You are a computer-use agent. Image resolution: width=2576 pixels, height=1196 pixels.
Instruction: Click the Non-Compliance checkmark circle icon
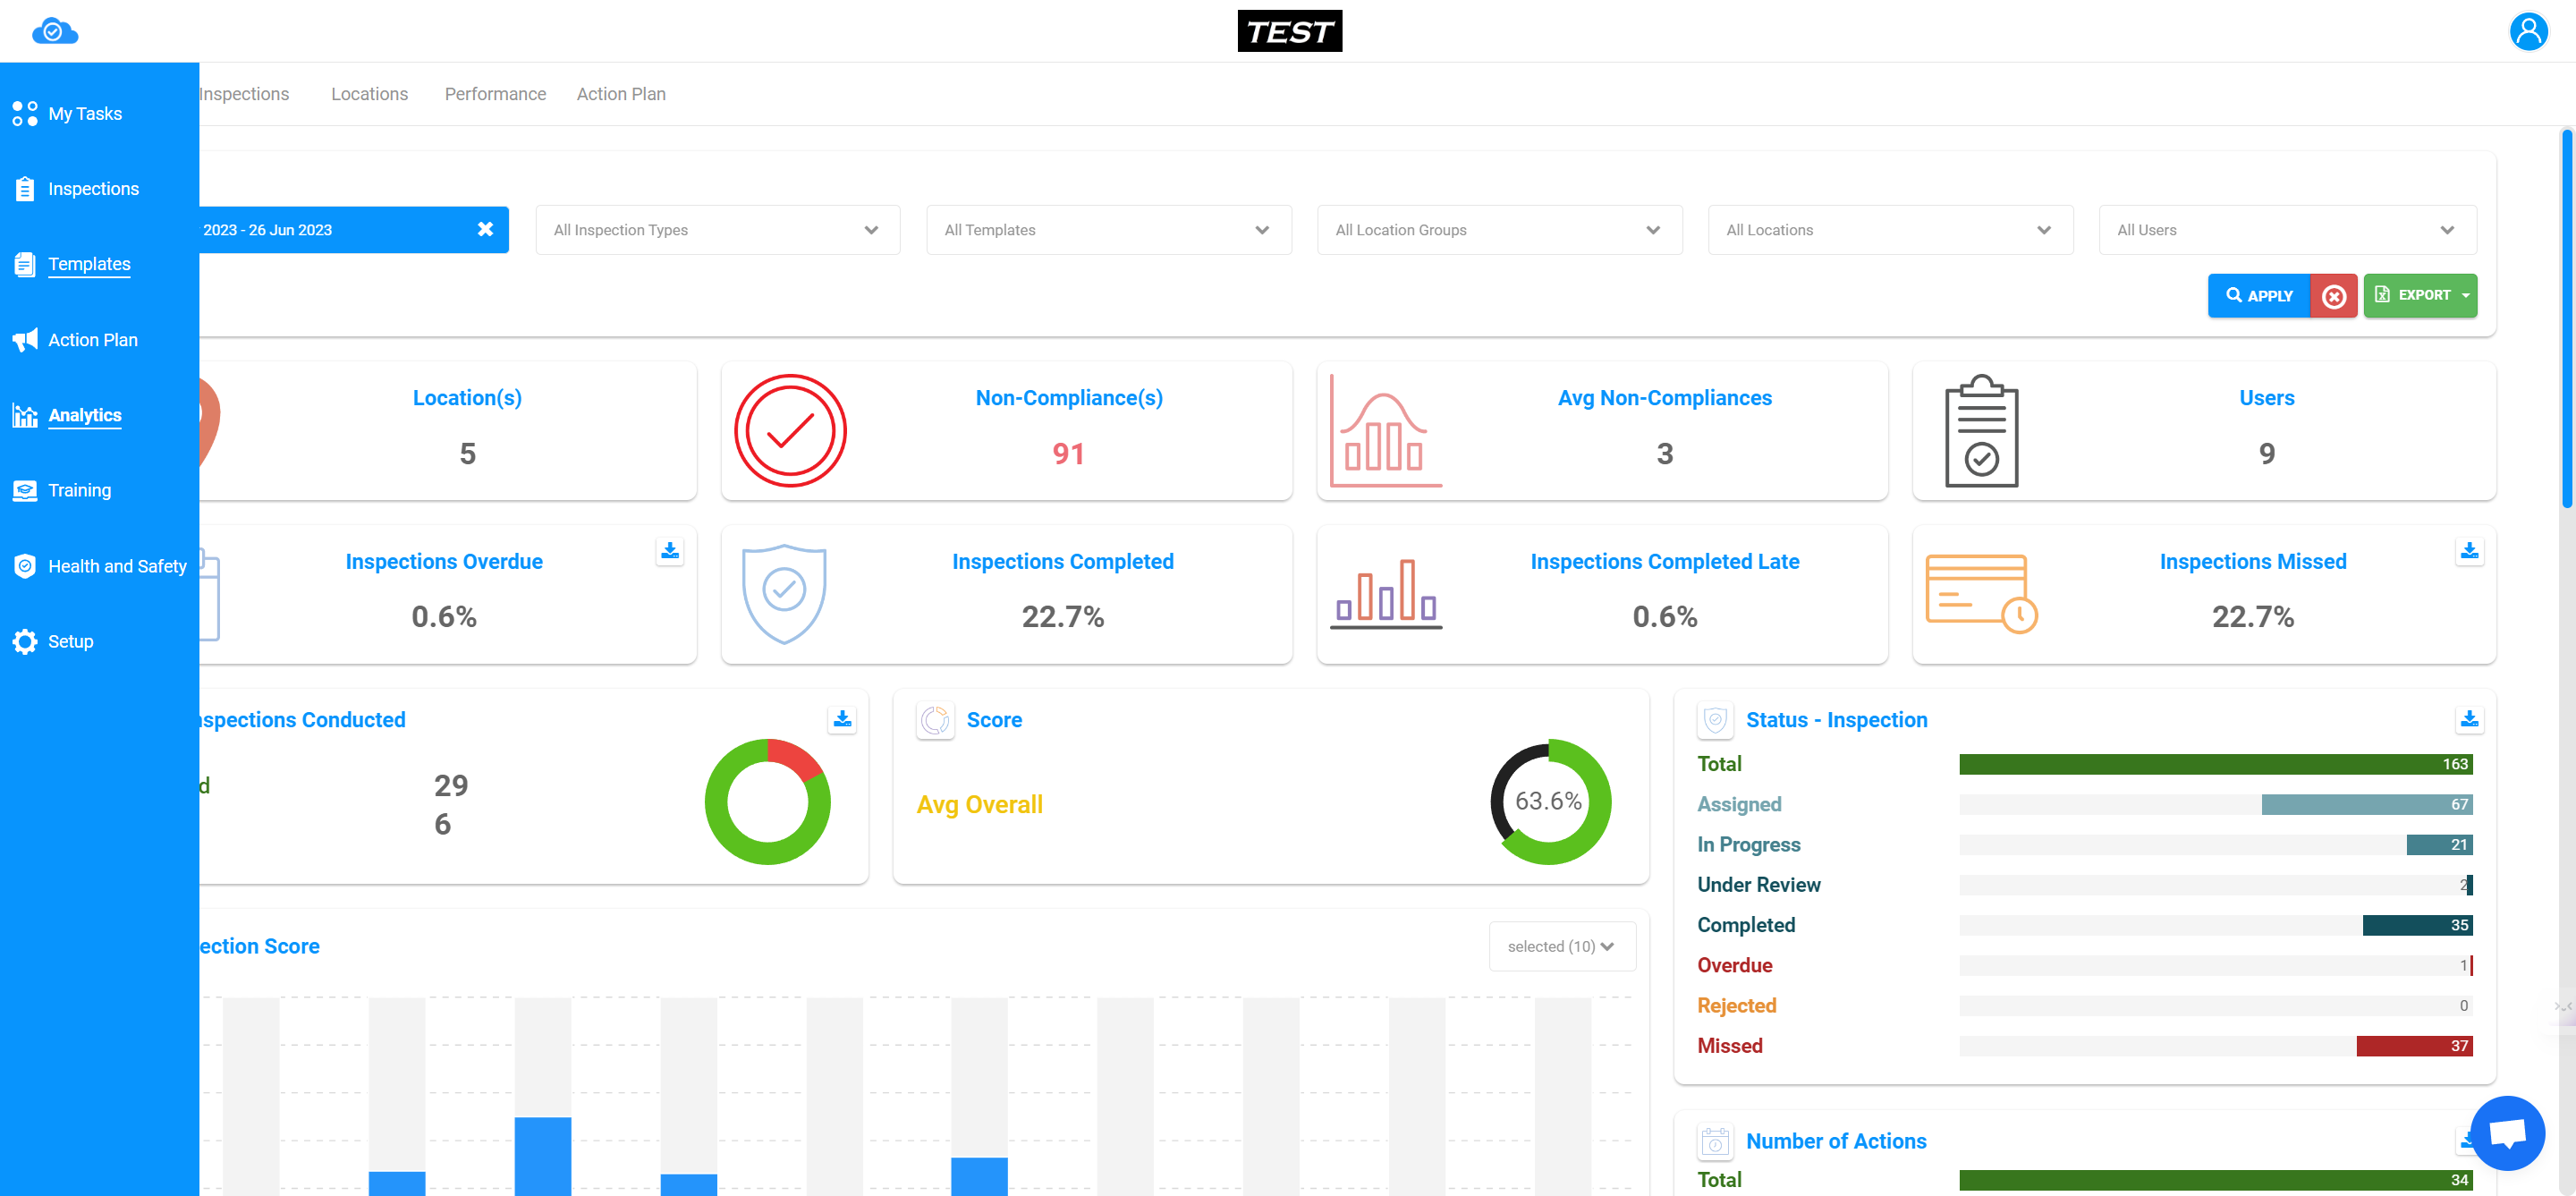[790, 431]
